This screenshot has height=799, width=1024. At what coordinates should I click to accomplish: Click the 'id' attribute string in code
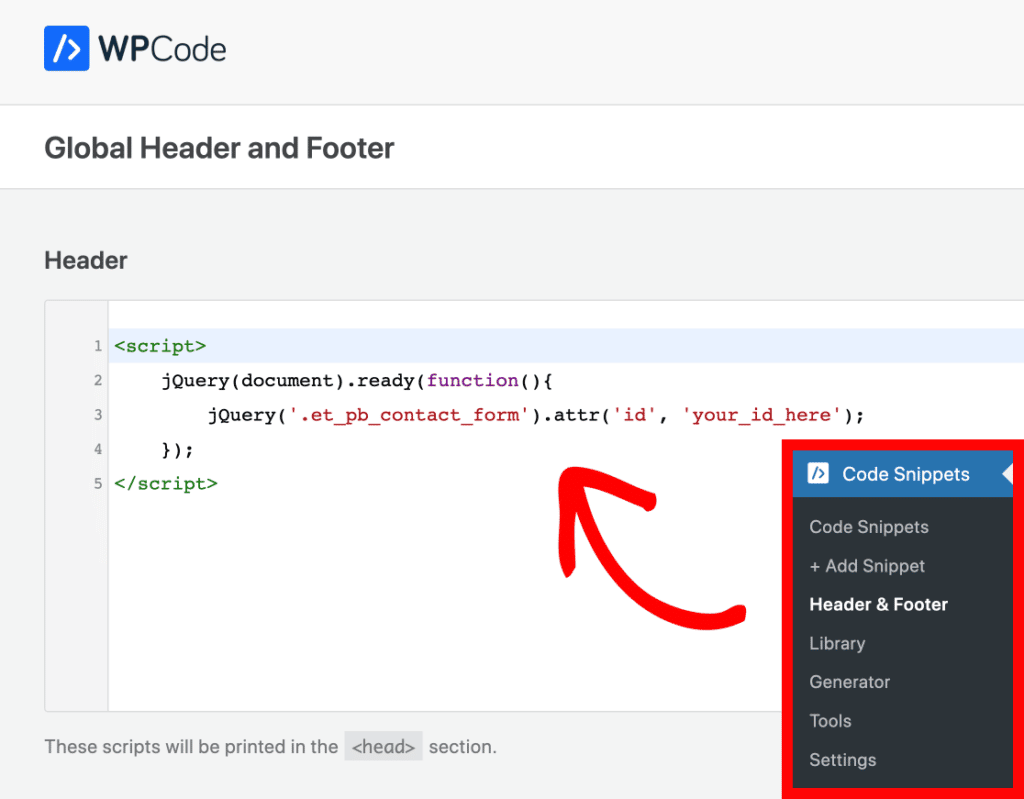tap(634, 415)
